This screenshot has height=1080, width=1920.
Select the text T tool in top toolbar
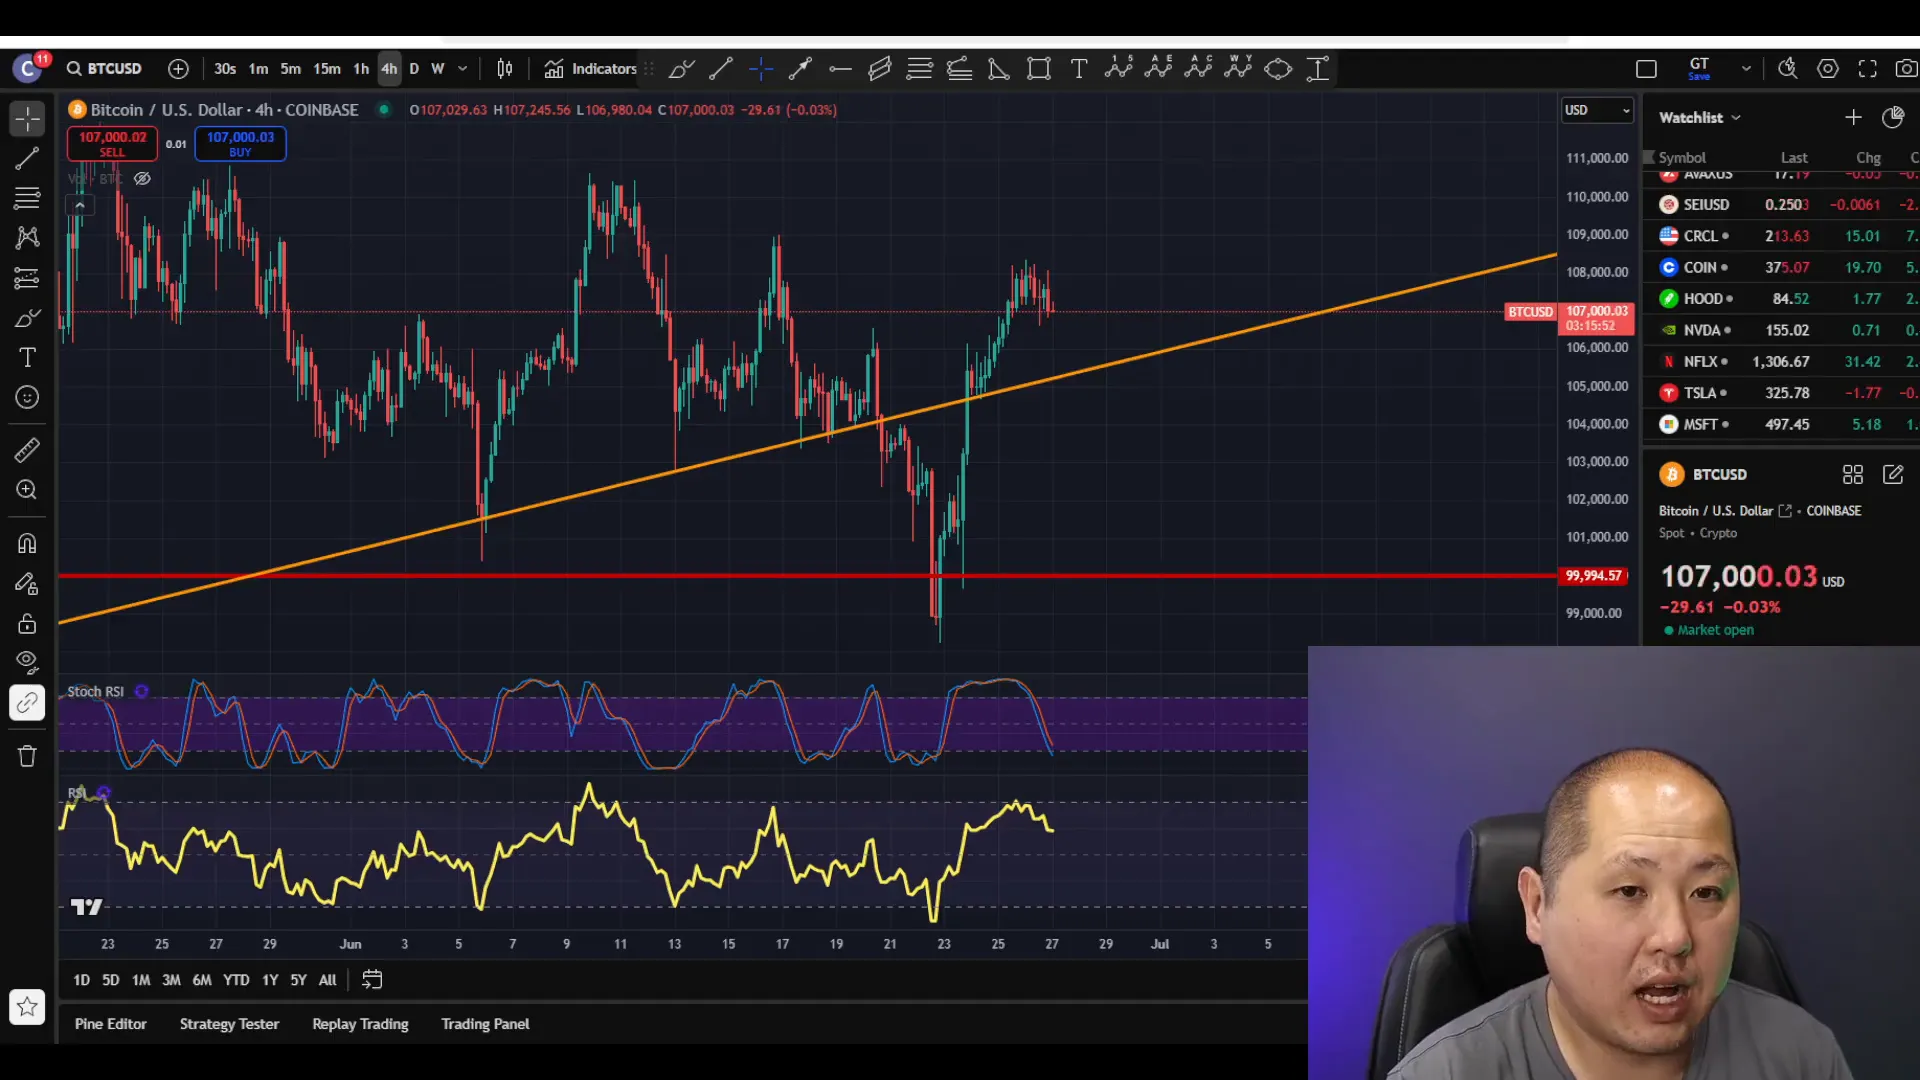1079,69
